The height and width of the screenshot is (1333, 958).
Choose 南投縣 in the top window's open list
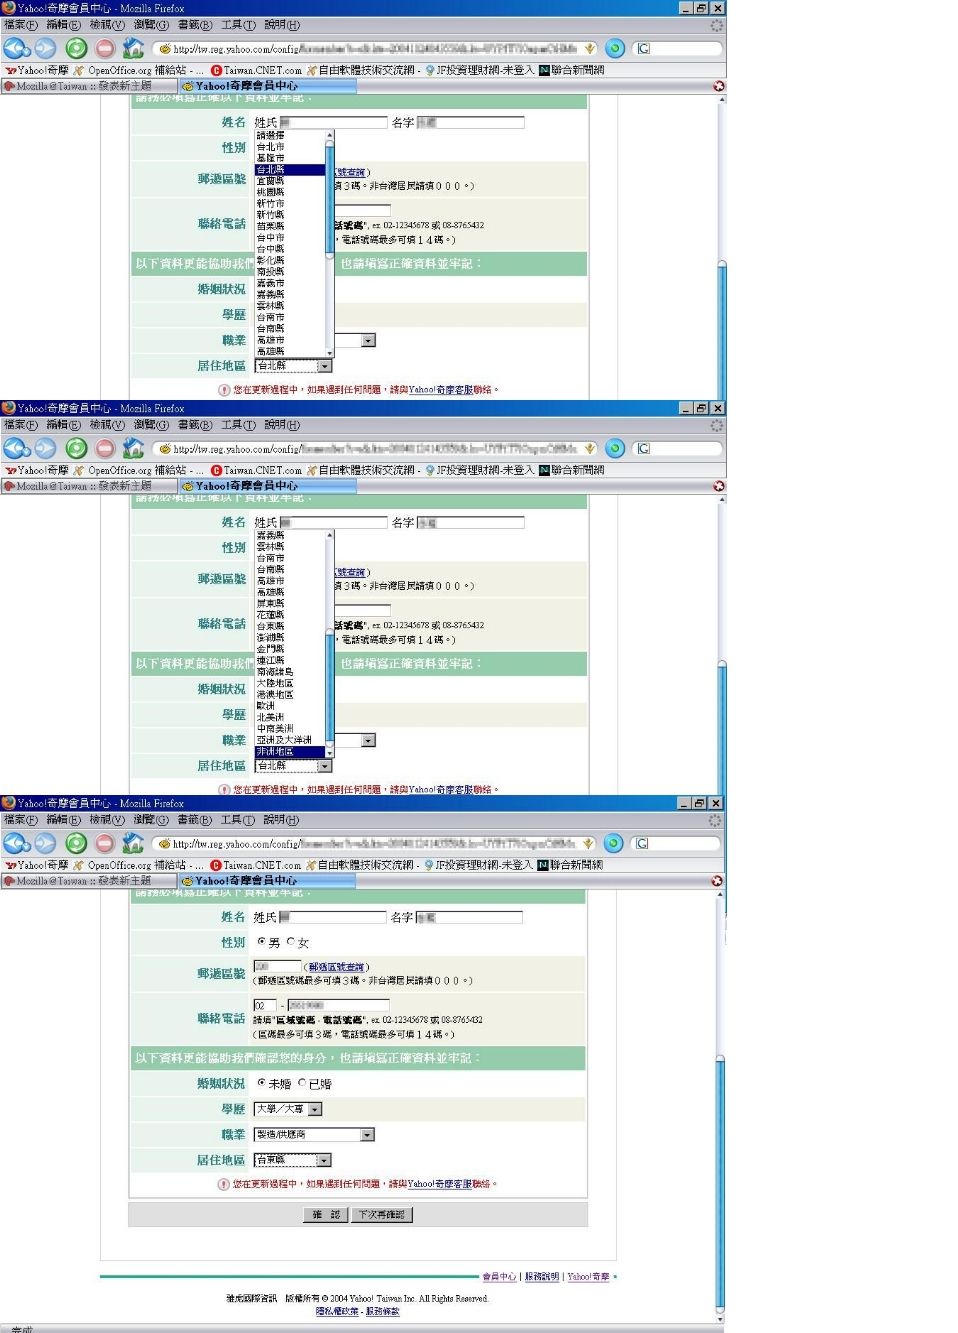(289, 271)
